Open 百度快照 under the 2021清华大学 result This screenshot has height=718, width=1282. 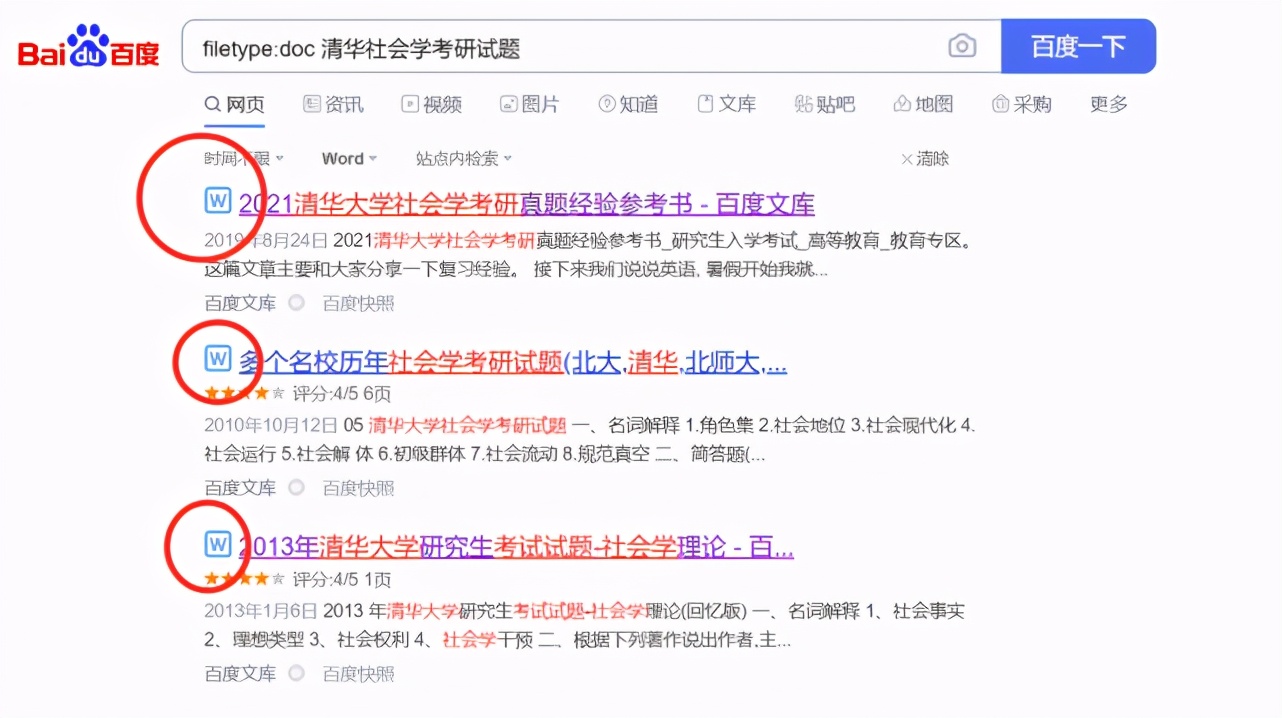click(358, 303)
